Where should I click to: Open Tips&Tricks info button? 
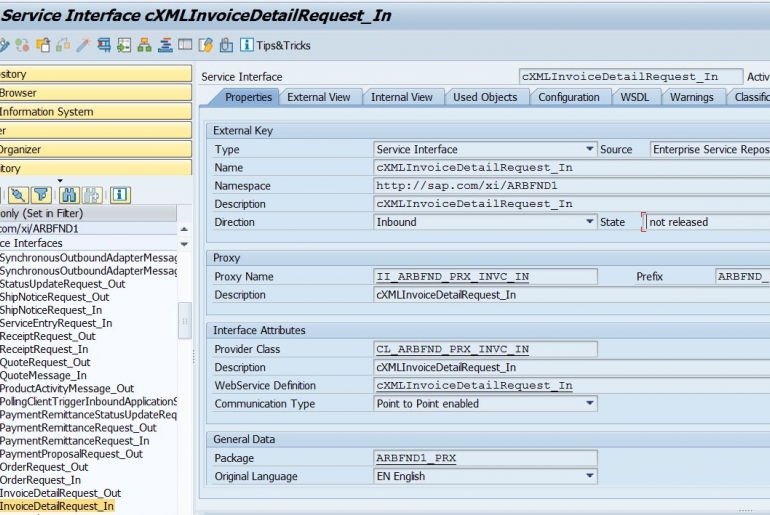tap(275, 45)
